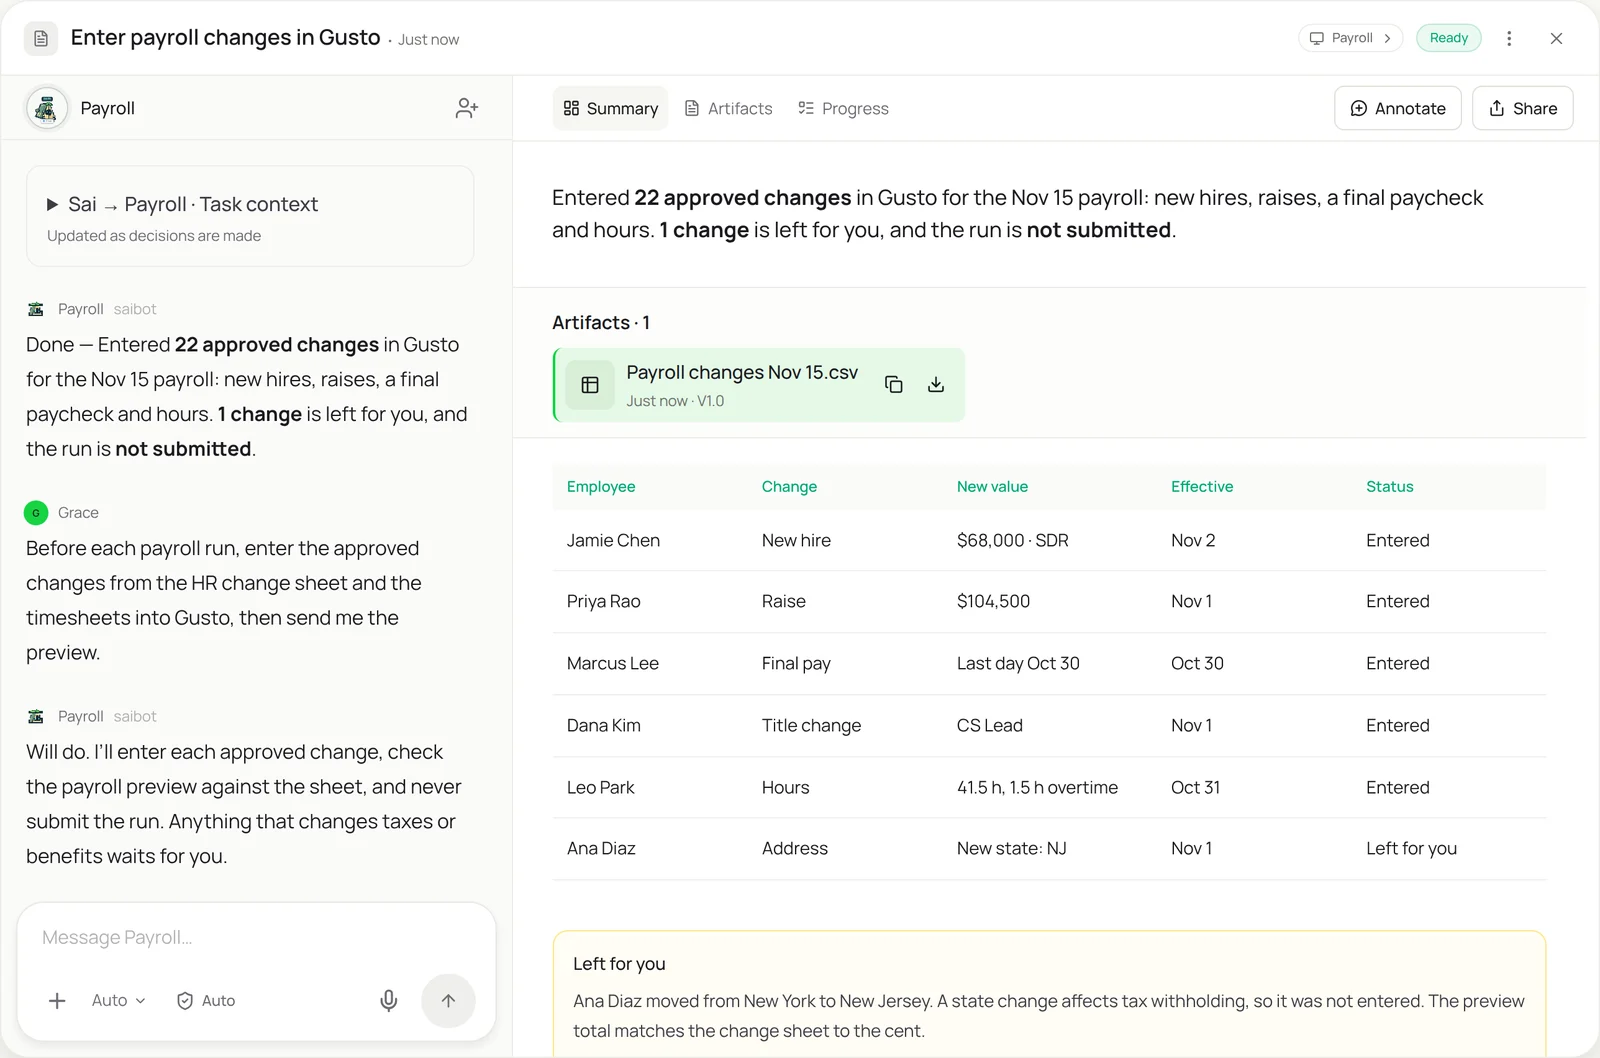Image resolution: width=1600 pixels, height=1058 pixels.
Task: Select the Marcus Lee table cell
Action: tap(612, 663)
